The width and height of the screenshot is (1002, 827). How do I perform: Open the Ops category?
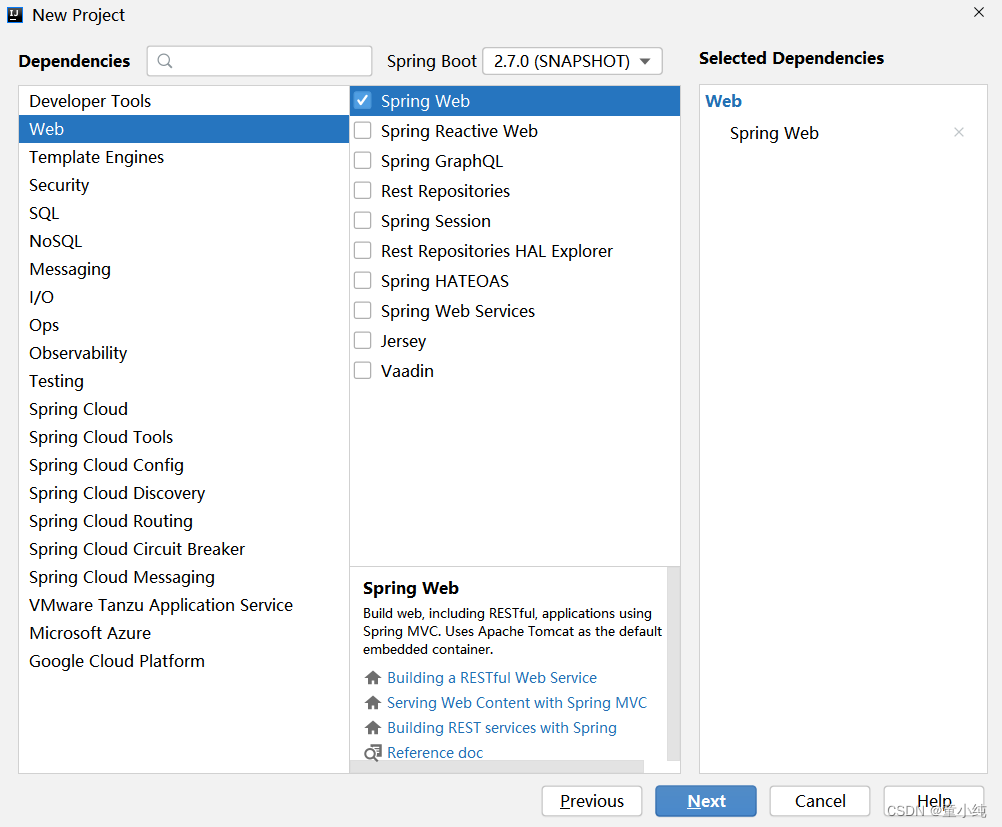coord(184,325)
